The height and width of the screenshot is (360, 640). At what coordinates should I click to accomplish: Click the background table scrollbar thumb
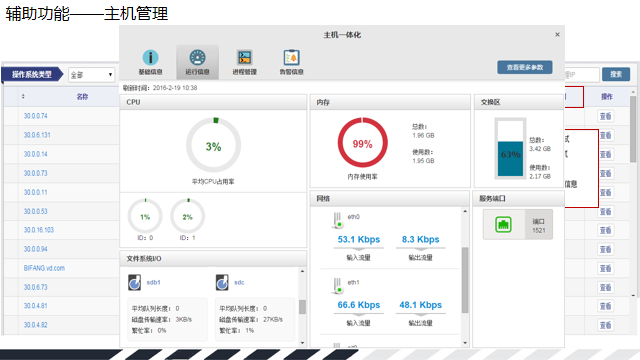coord(633,129)
